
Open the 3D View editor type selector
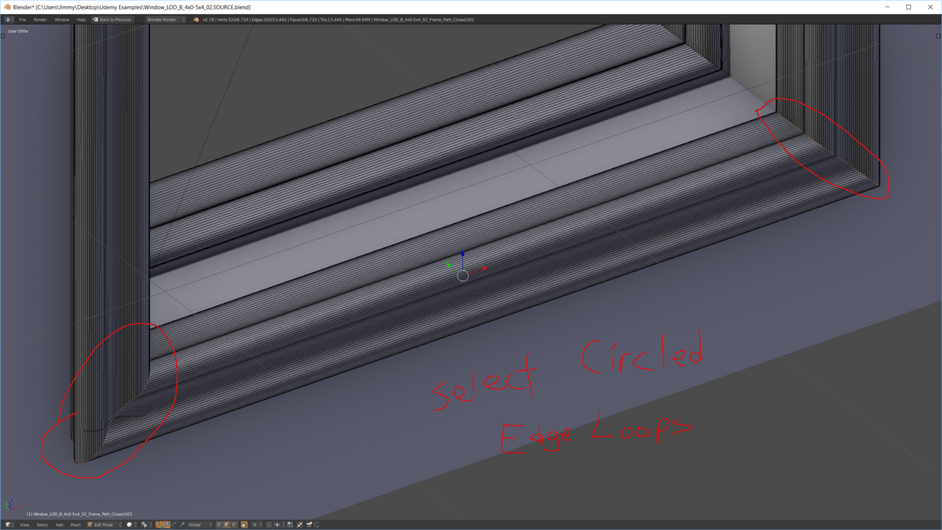tap(9, 525)
